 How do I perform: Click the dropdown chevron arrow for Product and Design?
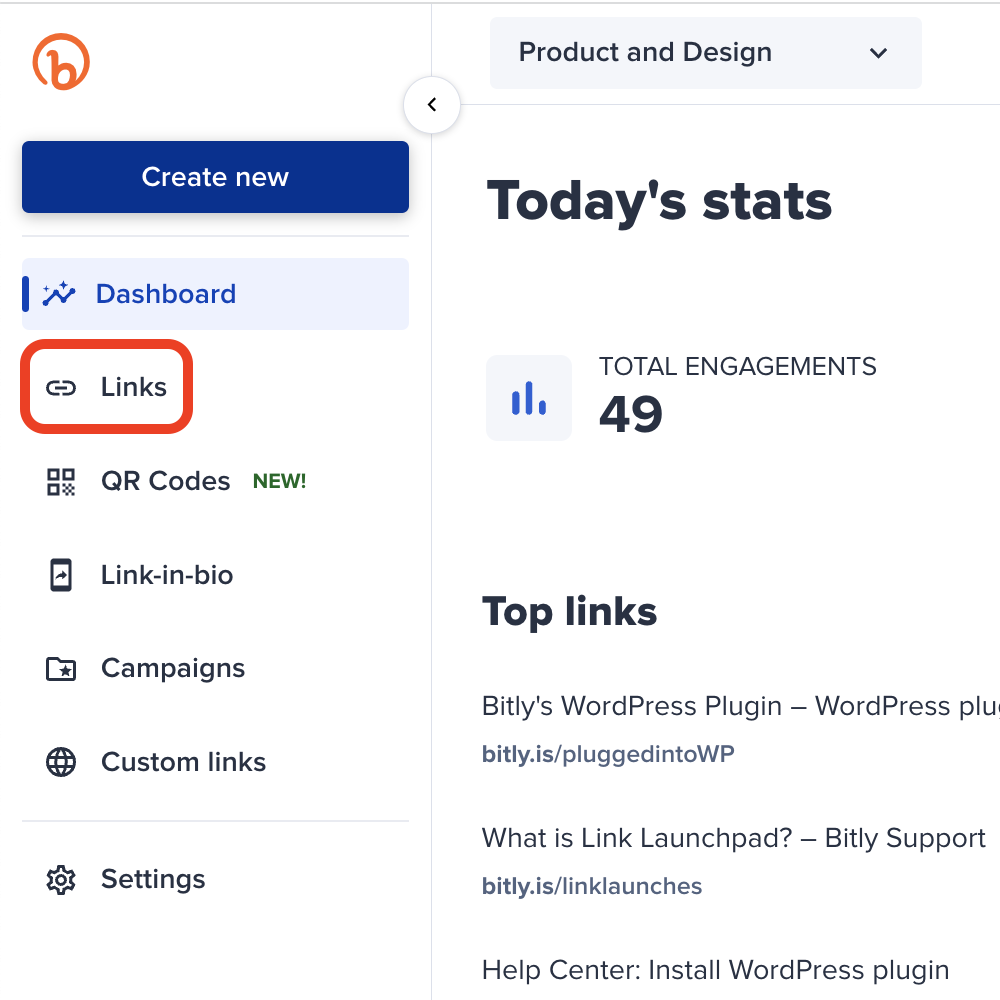click(878, 53)
